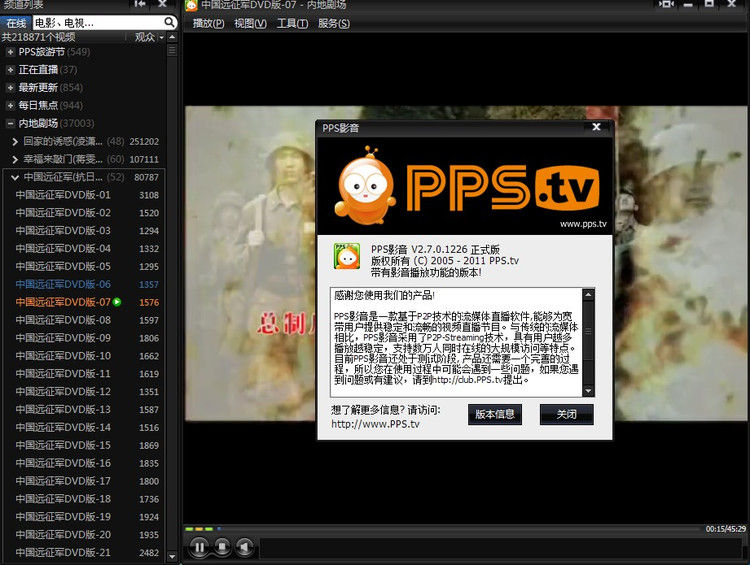The image size is (750, 565).
Task: Expand 幸福来敲门 series
Action: pyautogui.click(x=15, y=159)
